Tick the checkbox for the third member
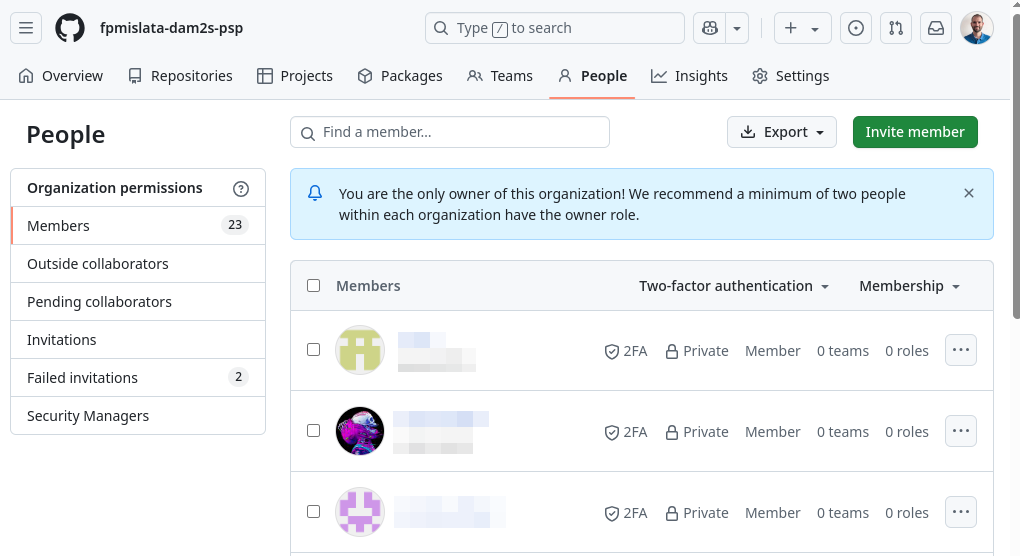 [314, 512]
